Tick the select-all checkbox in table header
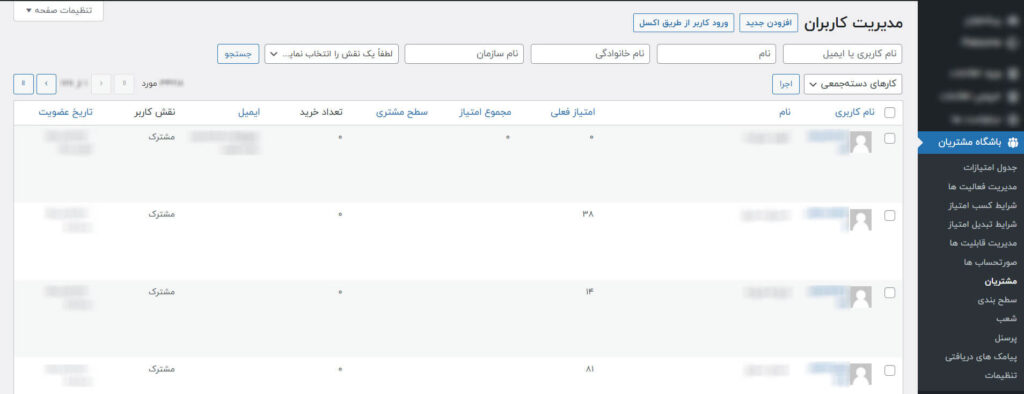 [889, 112]
